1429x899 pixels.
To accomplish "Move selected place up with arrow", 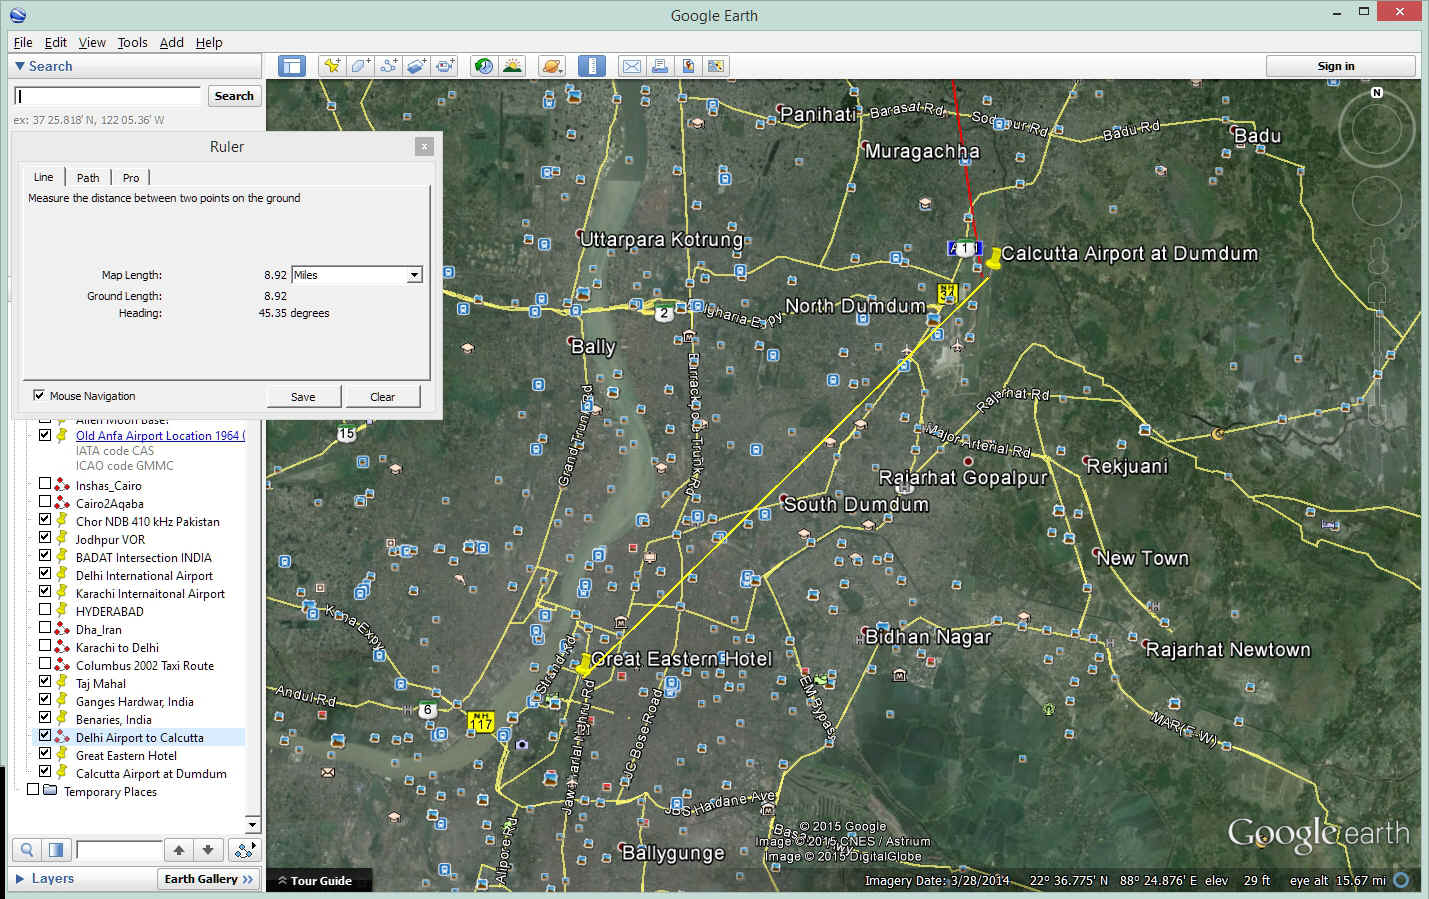I will pyautogui.click(x=179, y=850).
